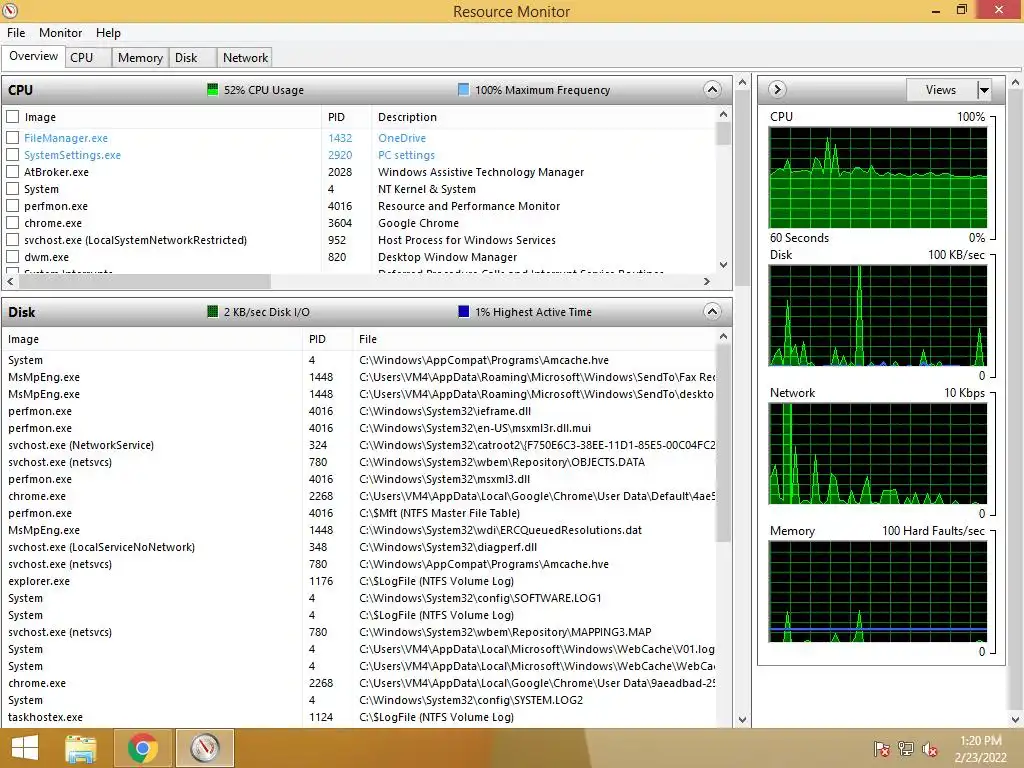Sort CPU list by Description column
1024x768 pixels.
[x=543, y=117]
